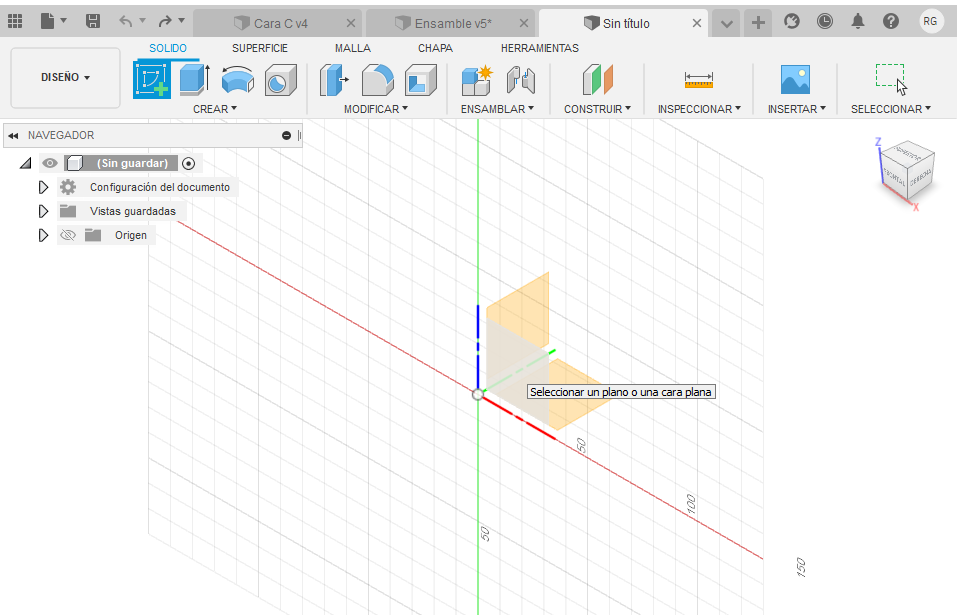
Task: Switch to the HERRAMIENTAS ribbon tab
Action: point(540,48)
